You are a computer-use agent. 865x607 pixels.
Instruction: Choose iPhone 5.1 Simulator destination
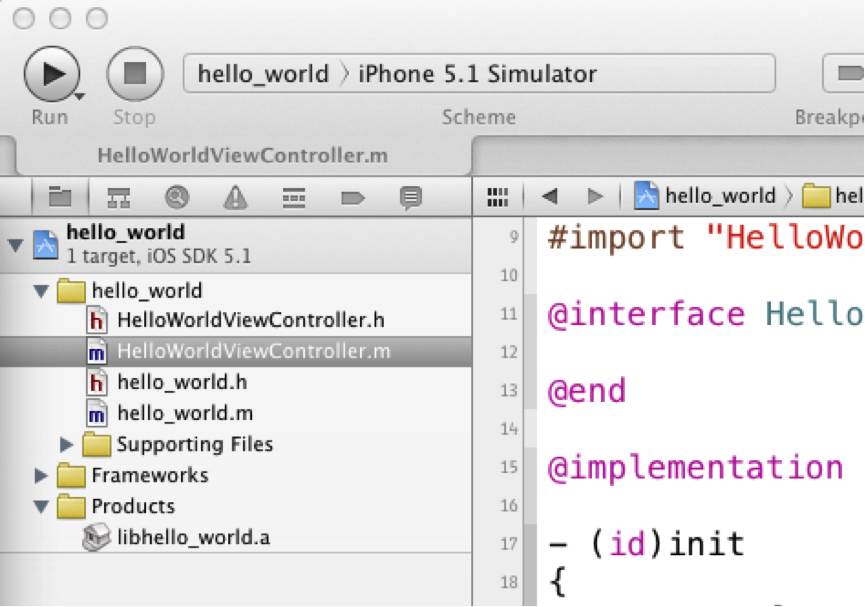point(478,73)
